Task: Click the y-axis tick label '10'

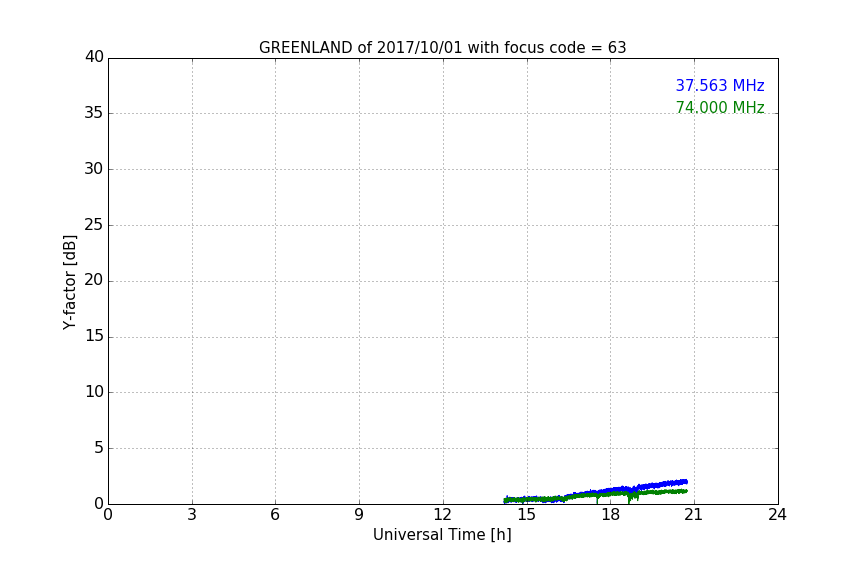Action: coord(94,392)
